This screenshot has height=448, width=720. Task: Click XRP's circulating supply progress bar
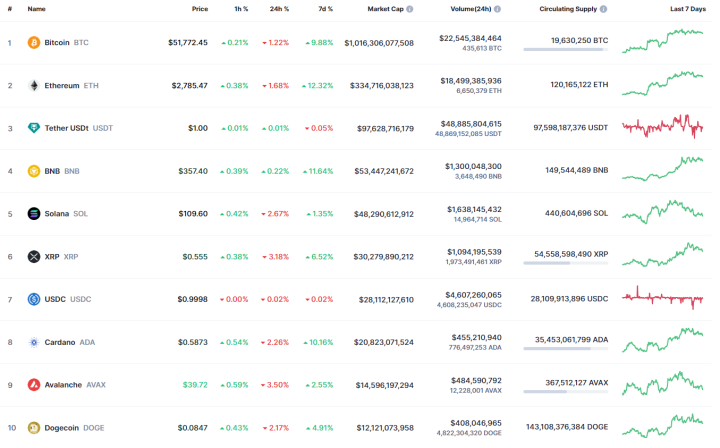(566, 263)
